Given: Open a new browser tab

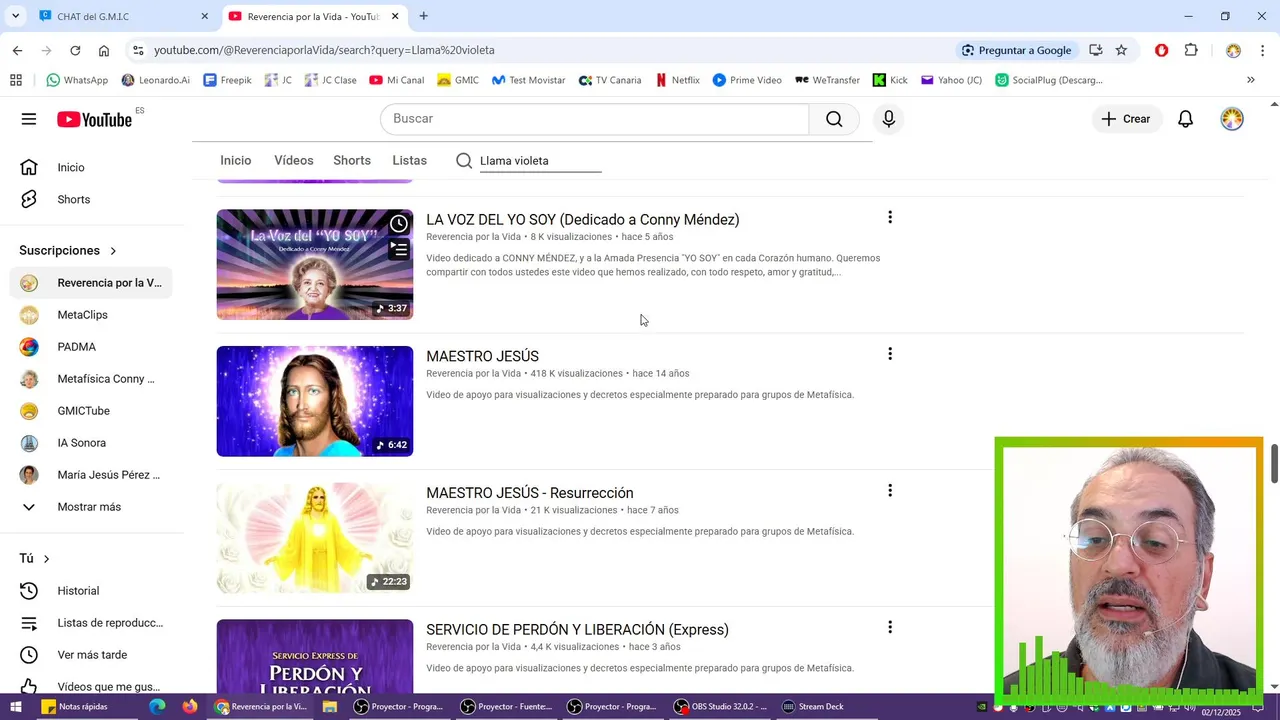Looking at the screenshot, I should (424, 16).
